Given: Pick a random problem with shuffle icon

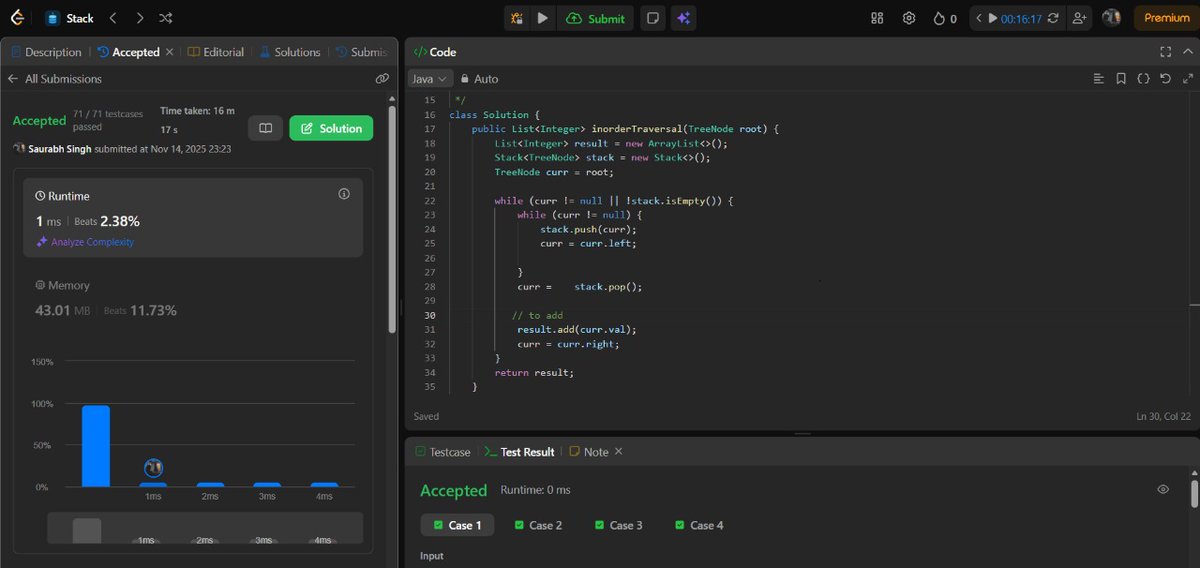Looking at the screenshot, I should (166, 18).
